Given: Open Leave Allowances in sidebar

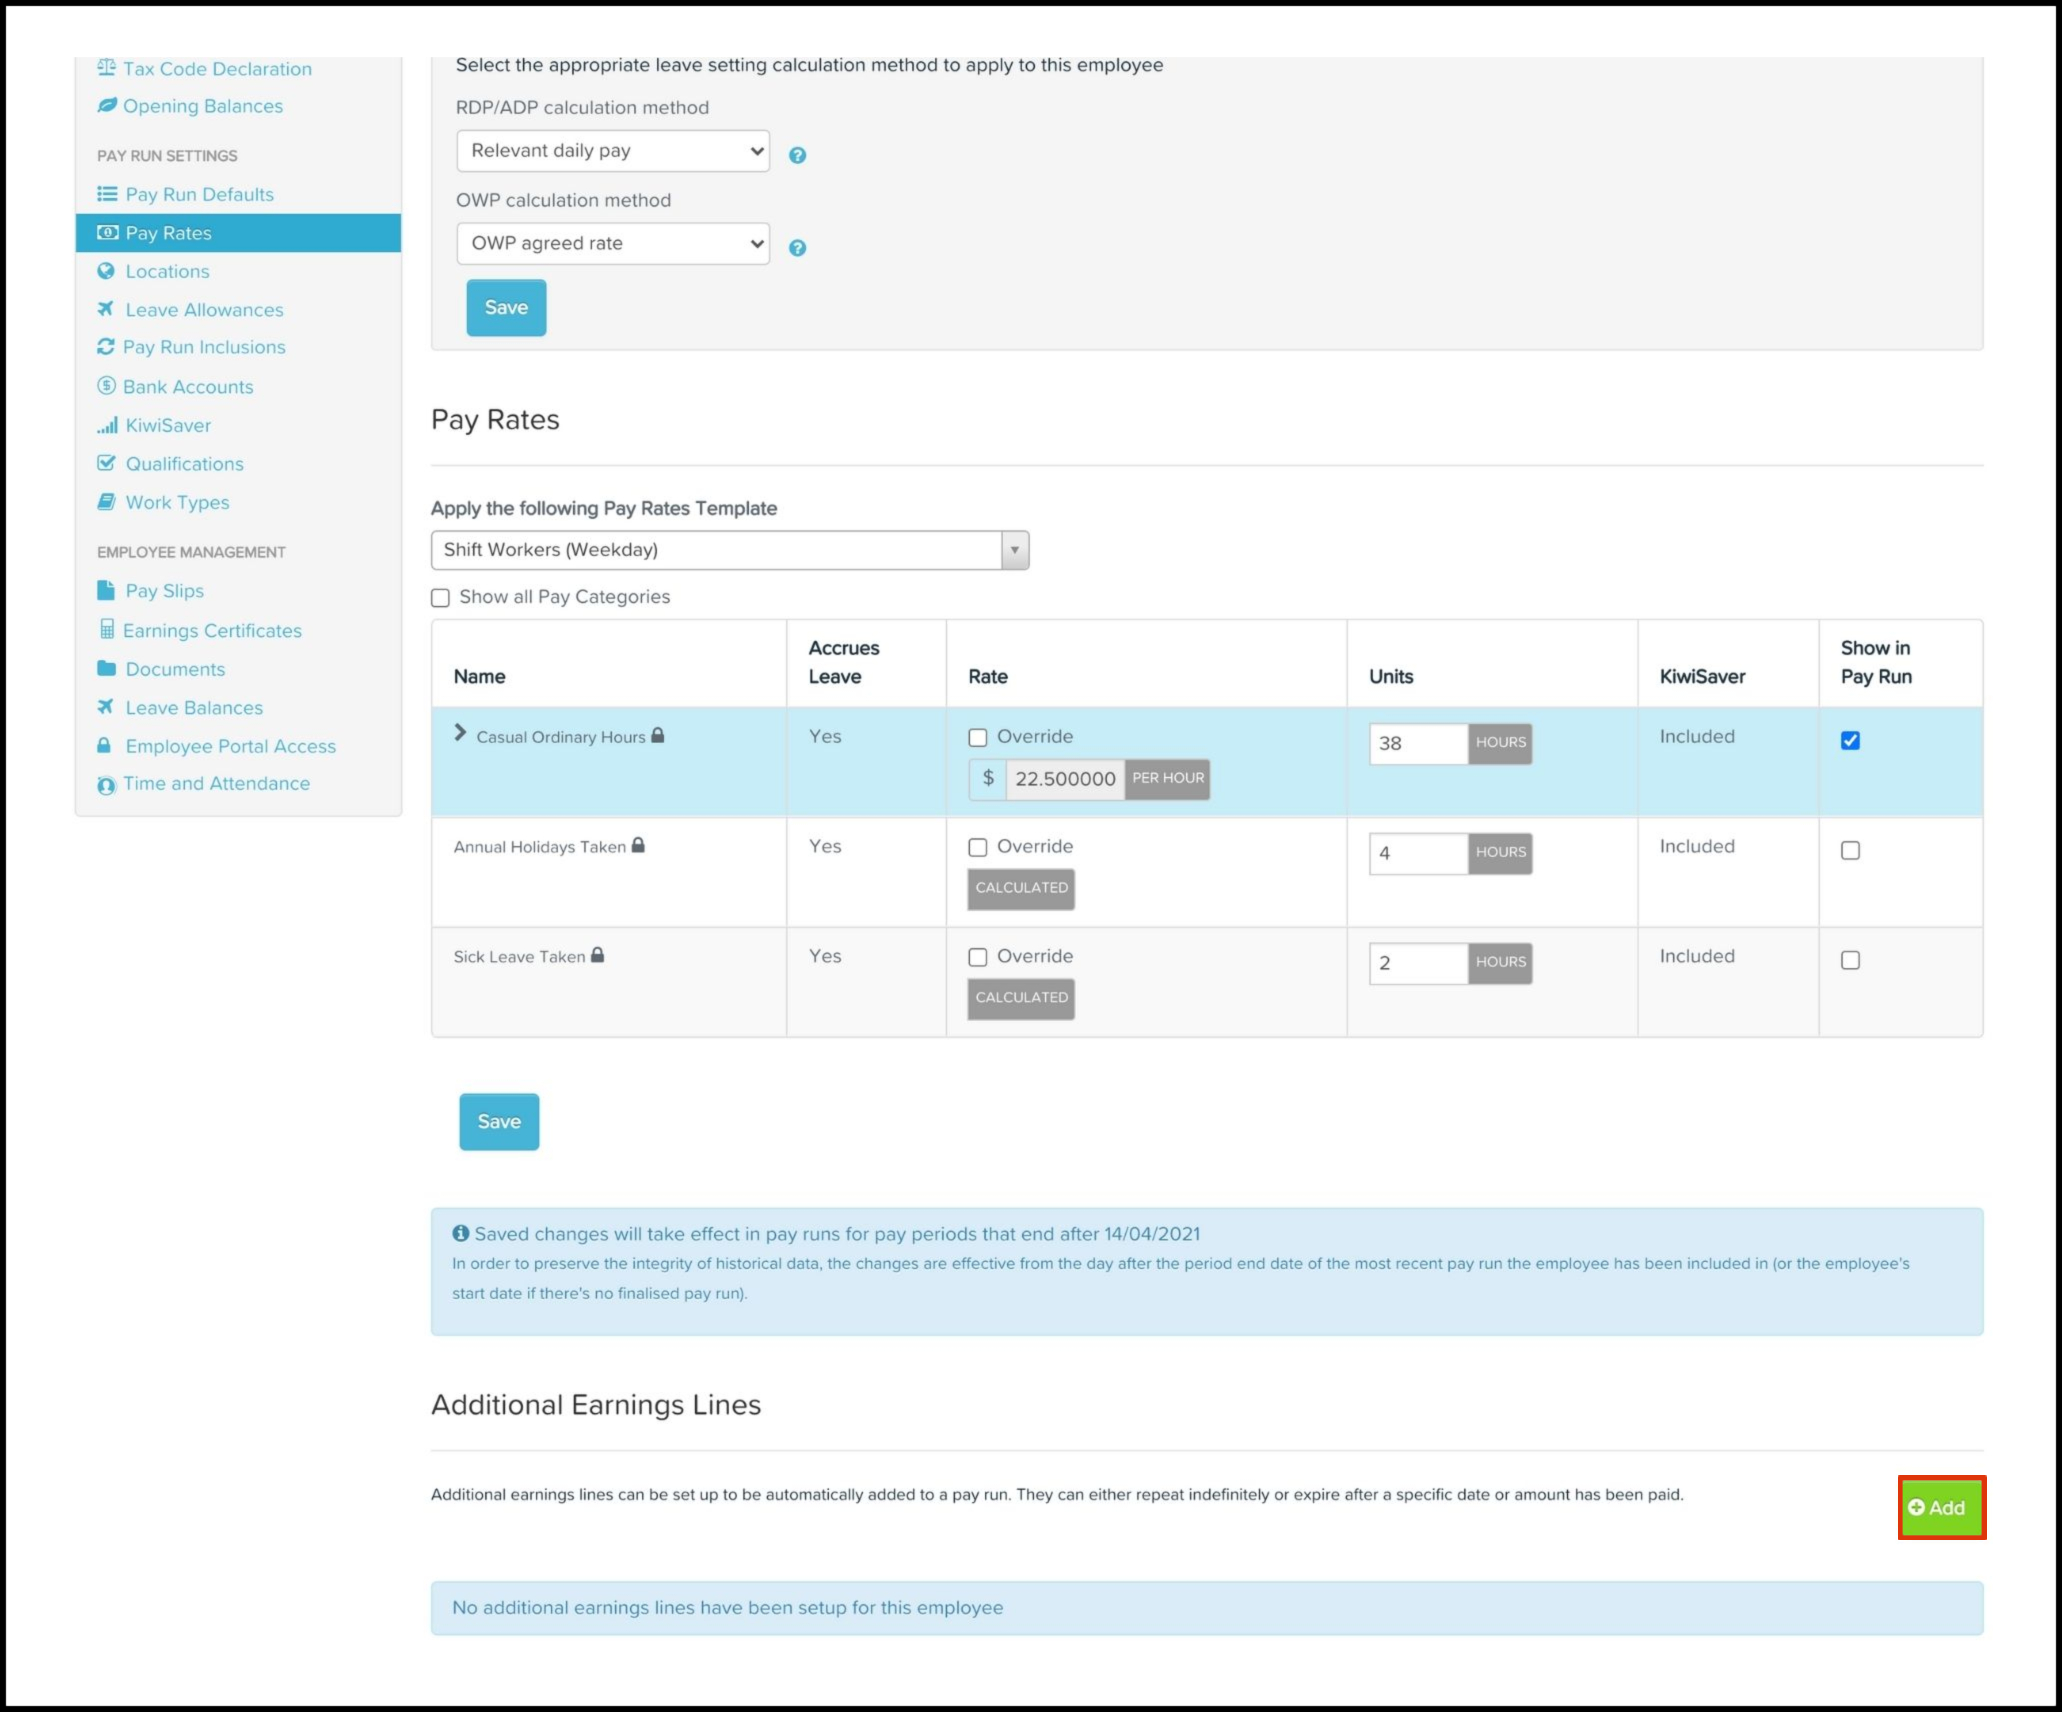Looking at the screenshot, I should 204,310.
